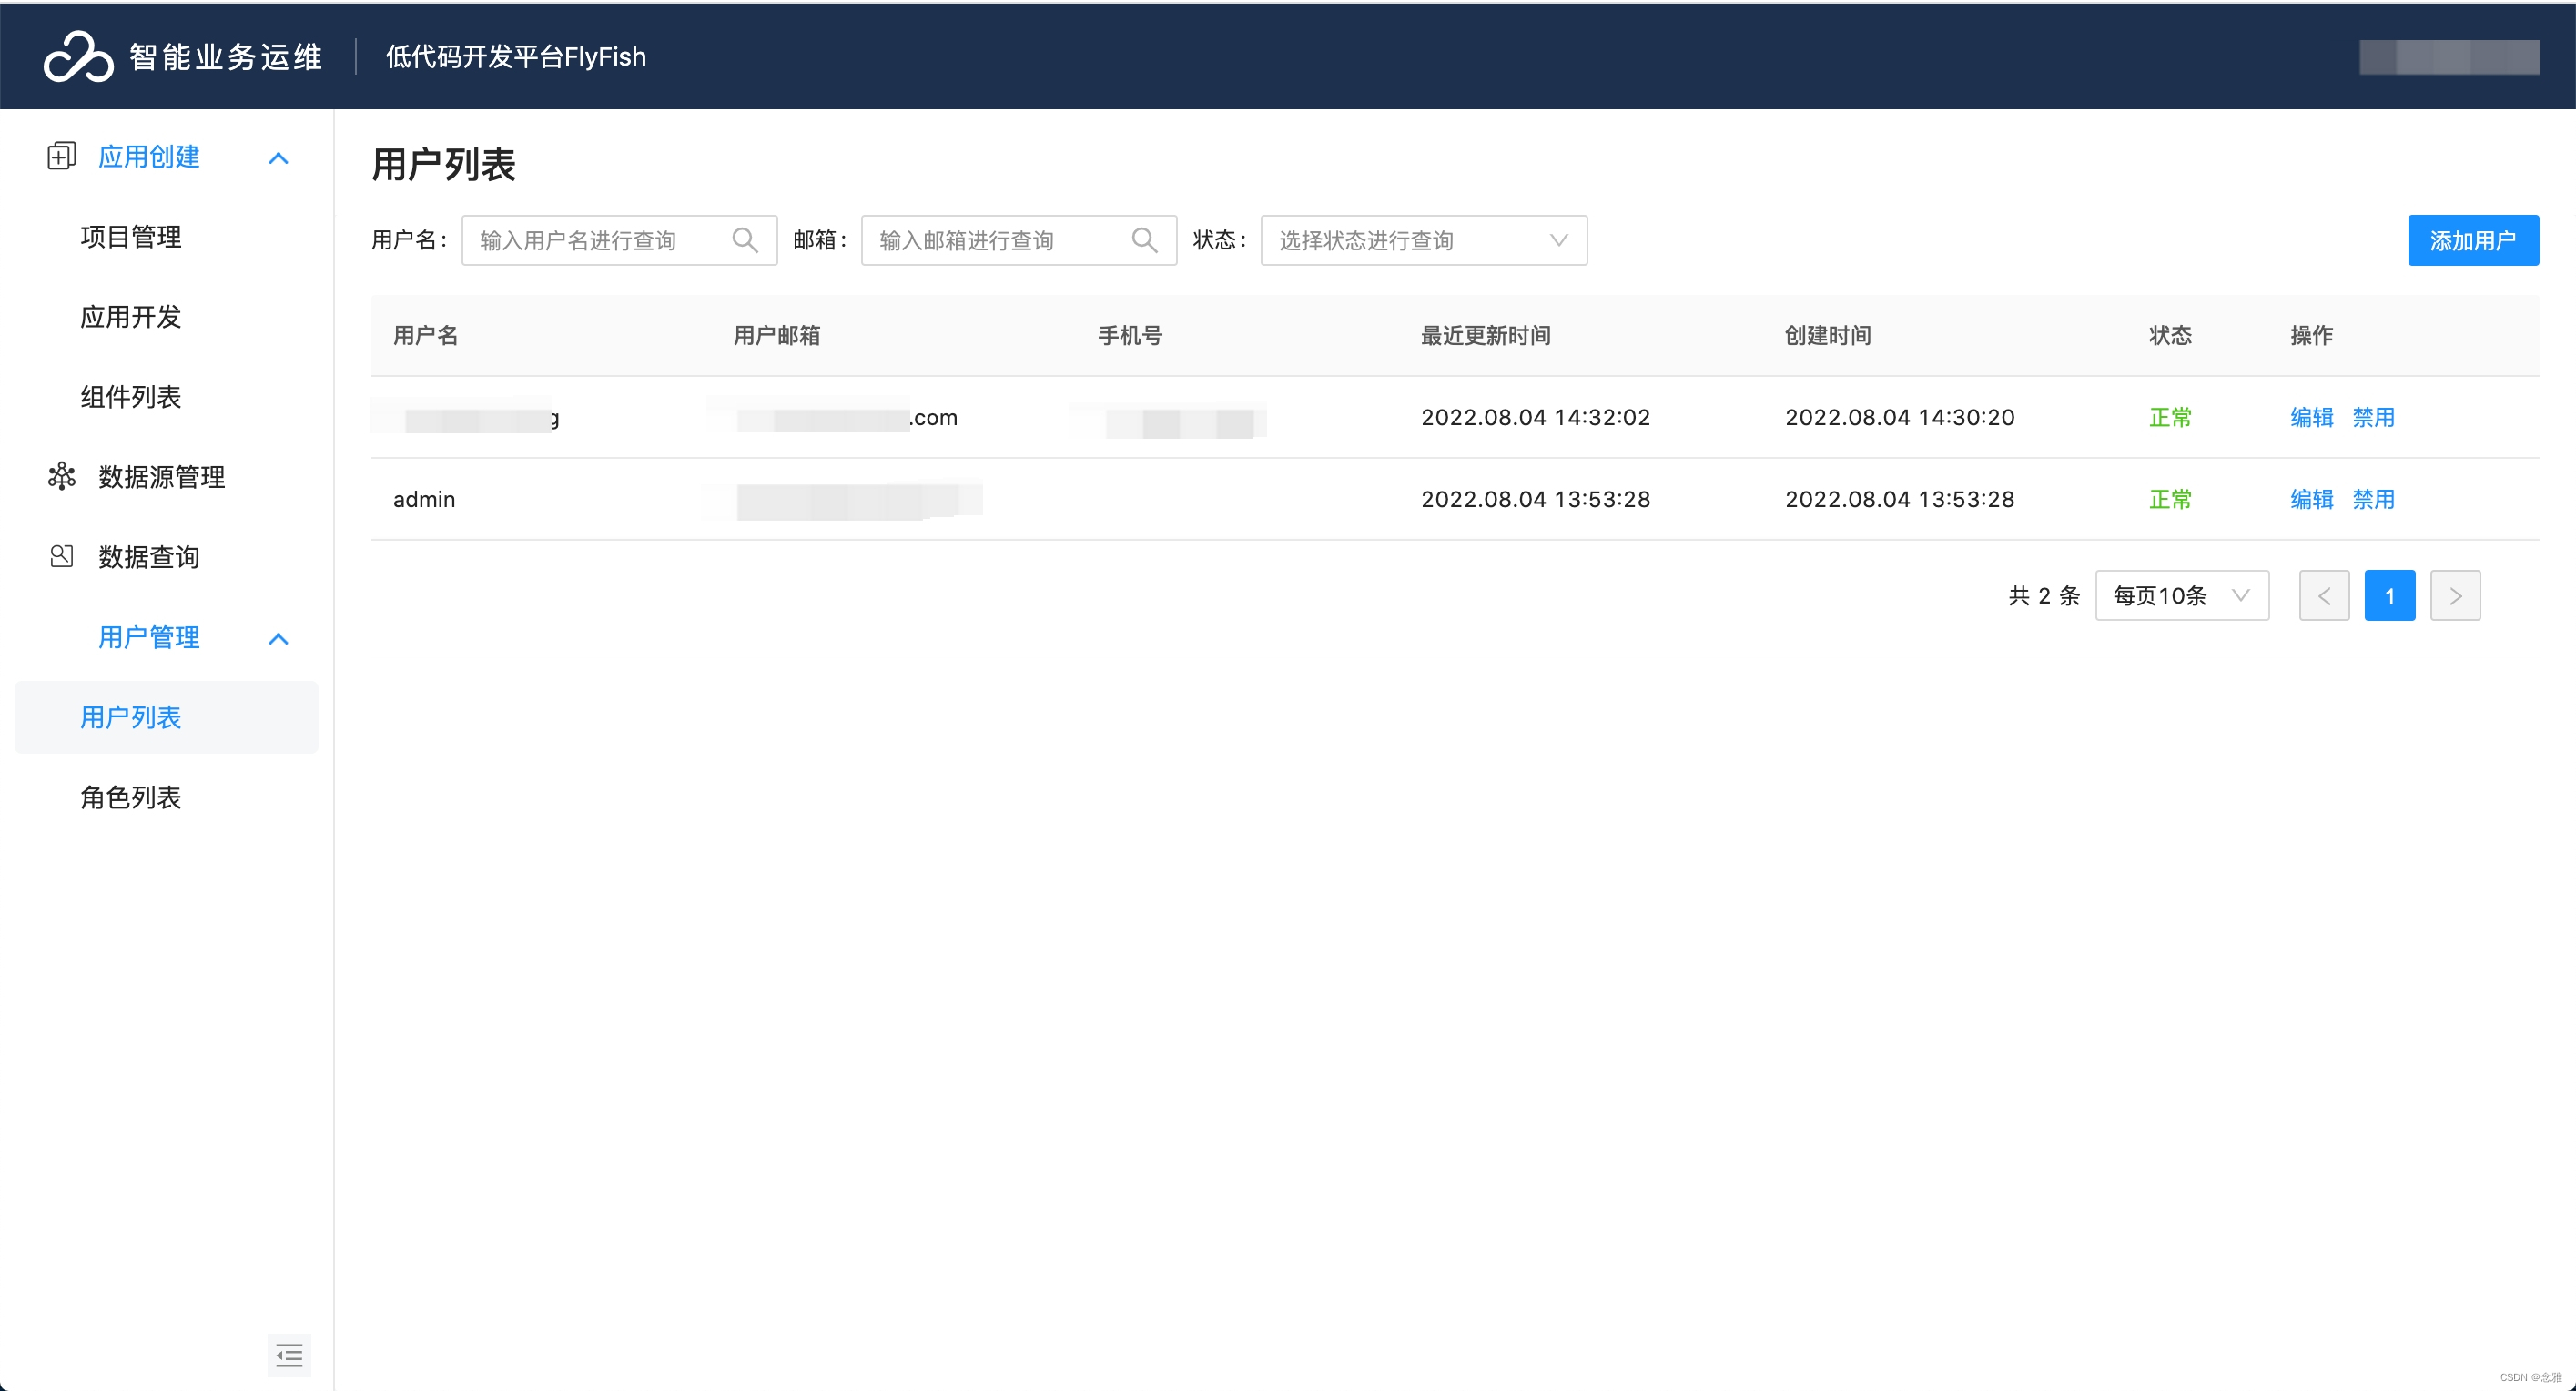2576x1391 pixels.
Task: Select 项目管理 in the sidebar menu
Action: [130, 237]
